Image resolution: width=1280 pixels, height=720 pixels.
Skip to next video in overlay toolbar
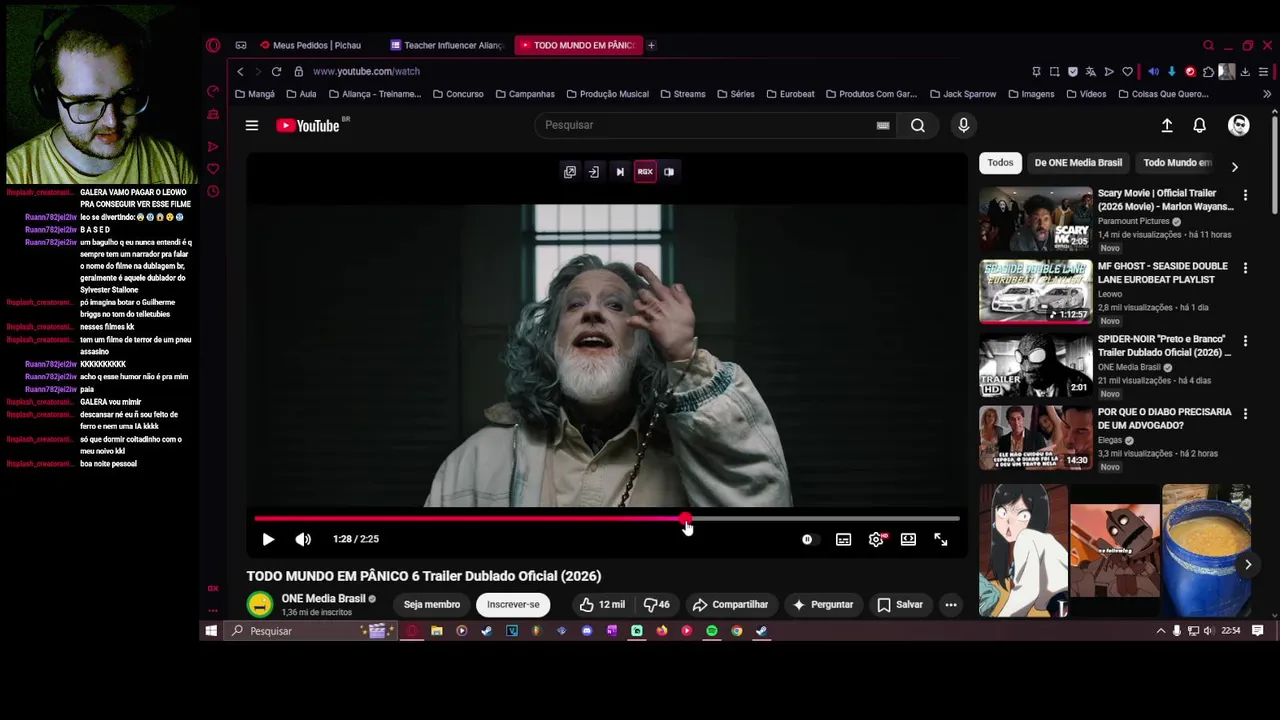point(620,172)
